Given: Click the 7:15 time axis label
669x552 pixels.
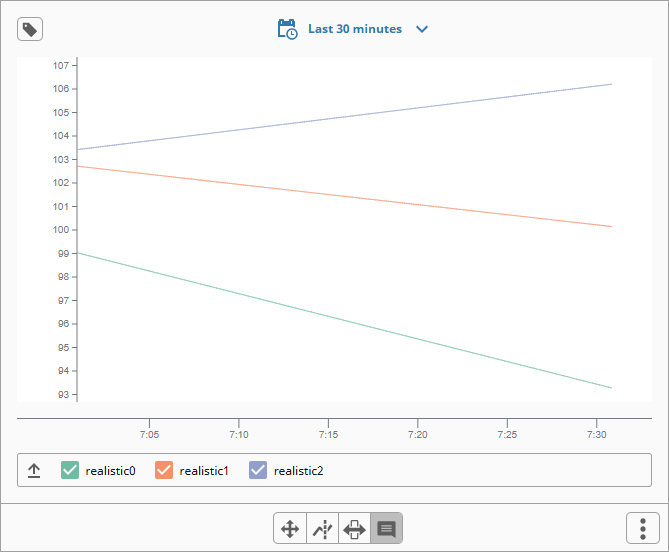Looking at the screenshot, I should (x=328, y=434).
